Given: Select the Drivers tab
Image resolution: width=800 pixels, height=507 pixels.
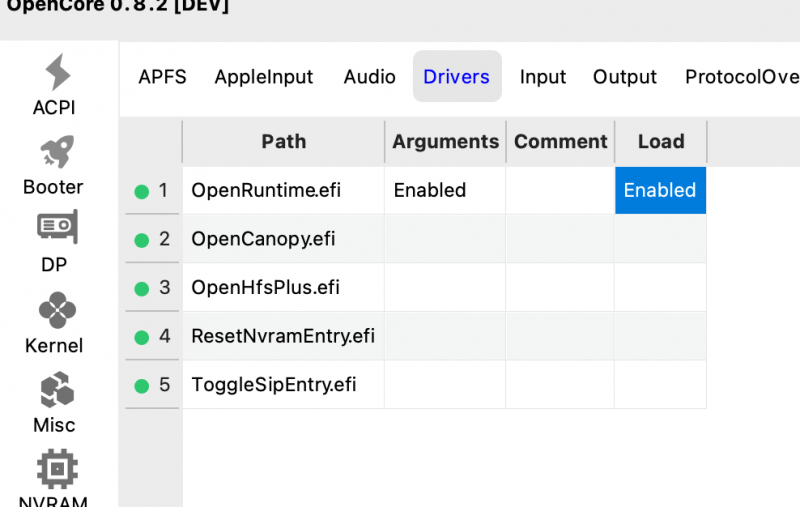Looking at the screenshot, I should pos(457,77).
